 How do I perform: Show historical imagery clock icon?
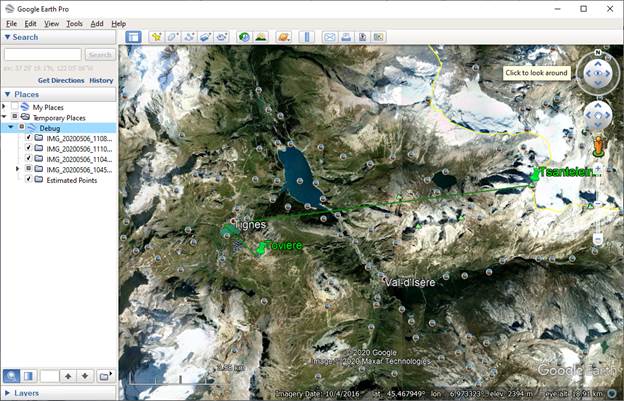(244, 37)
